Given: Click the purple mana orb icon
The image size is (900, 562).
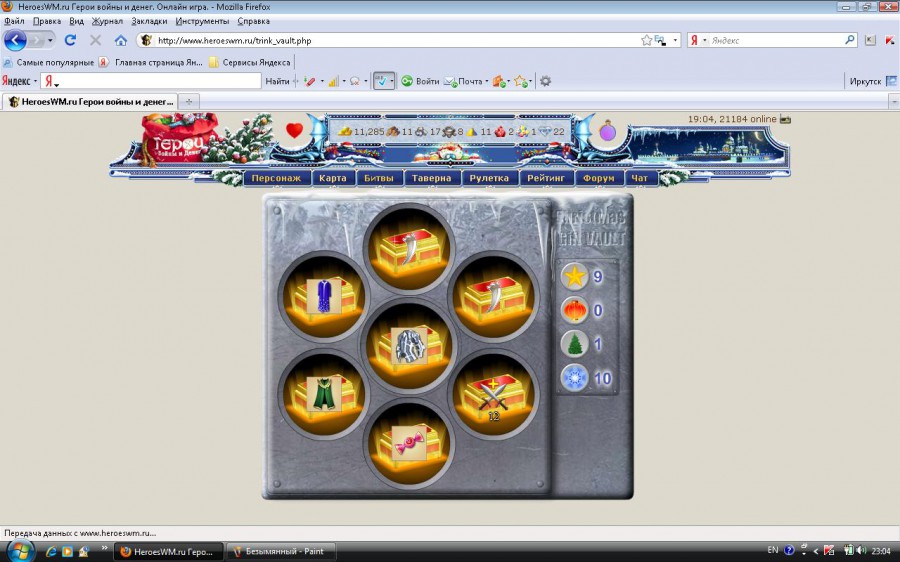Looking at the screenshot, I should pyautogui.click(x=607, y=131).
